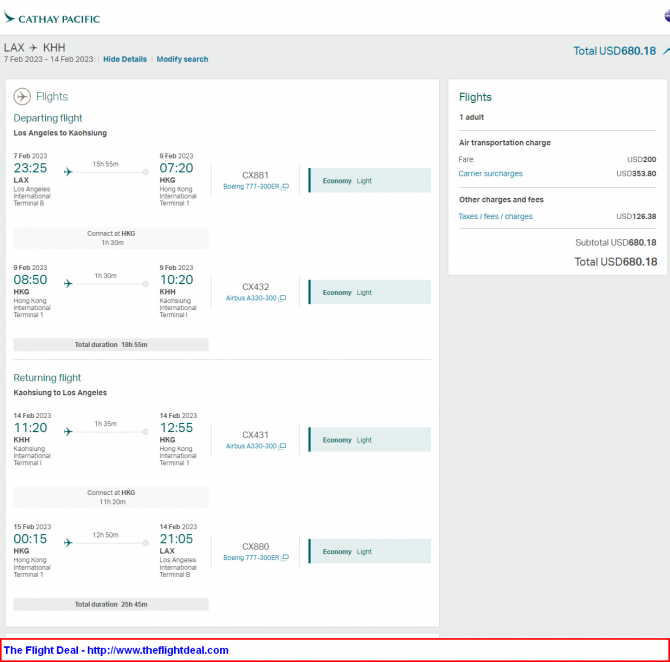Open aircraft popup icon for CX431
Viewport: 670px width, 662px height.
pyautogui.click(x=282, y=446)
